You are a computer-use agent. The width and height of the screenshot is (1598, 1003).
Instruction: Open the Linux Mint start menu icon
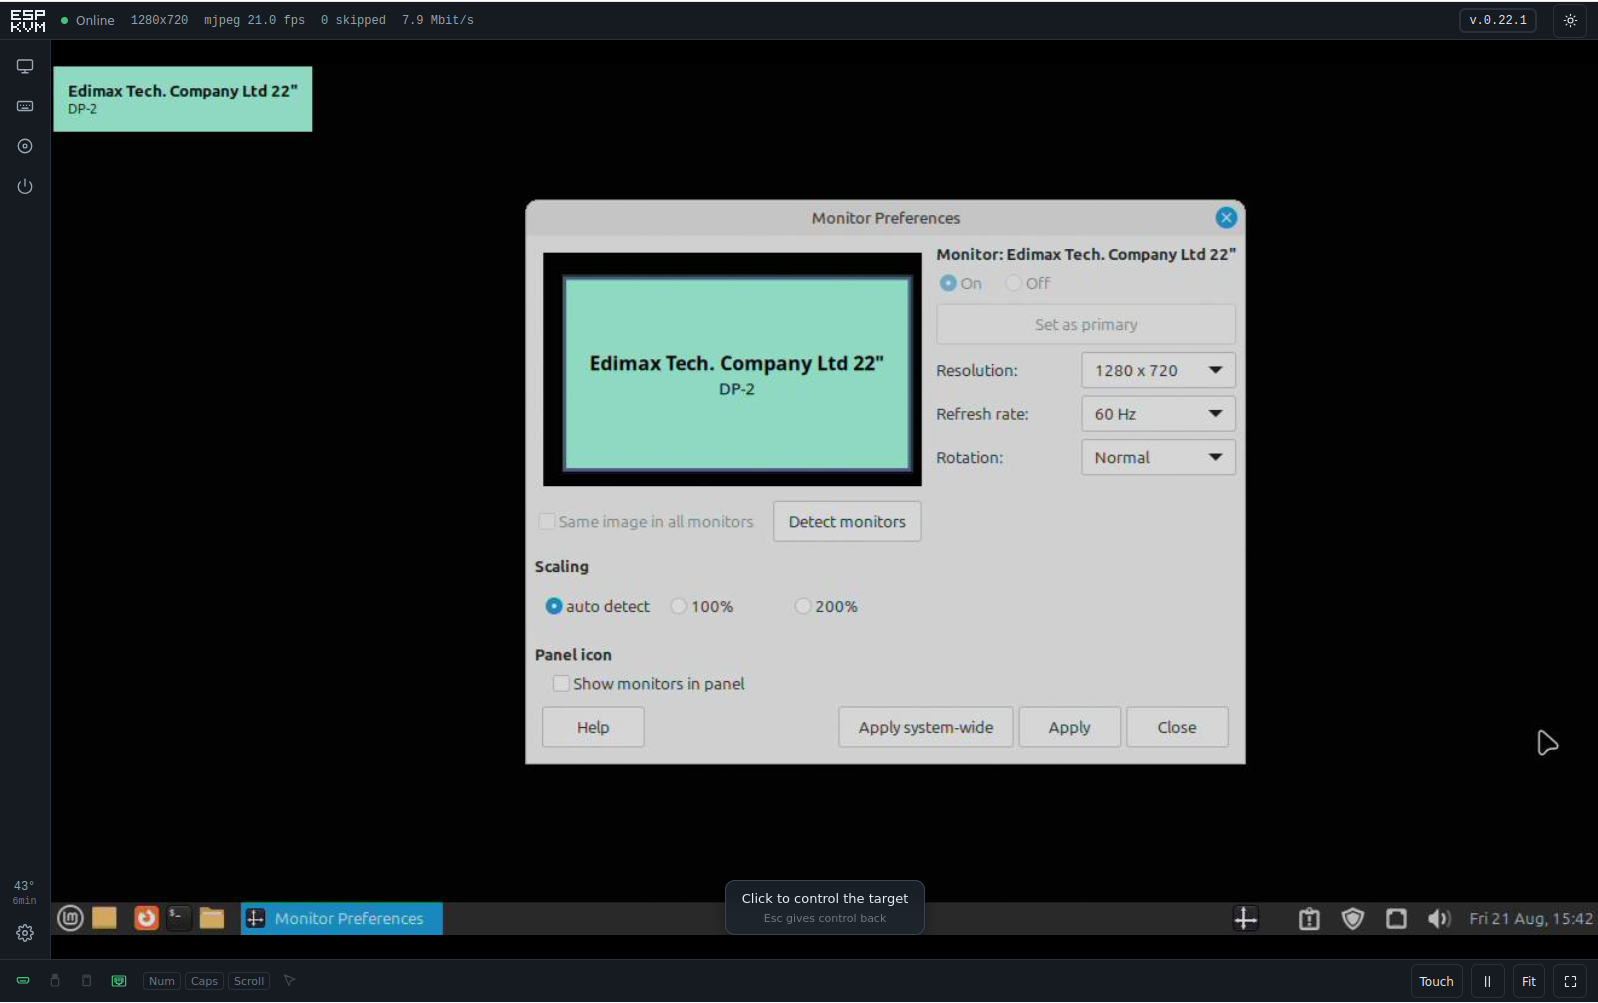click(x=70, y=918)
